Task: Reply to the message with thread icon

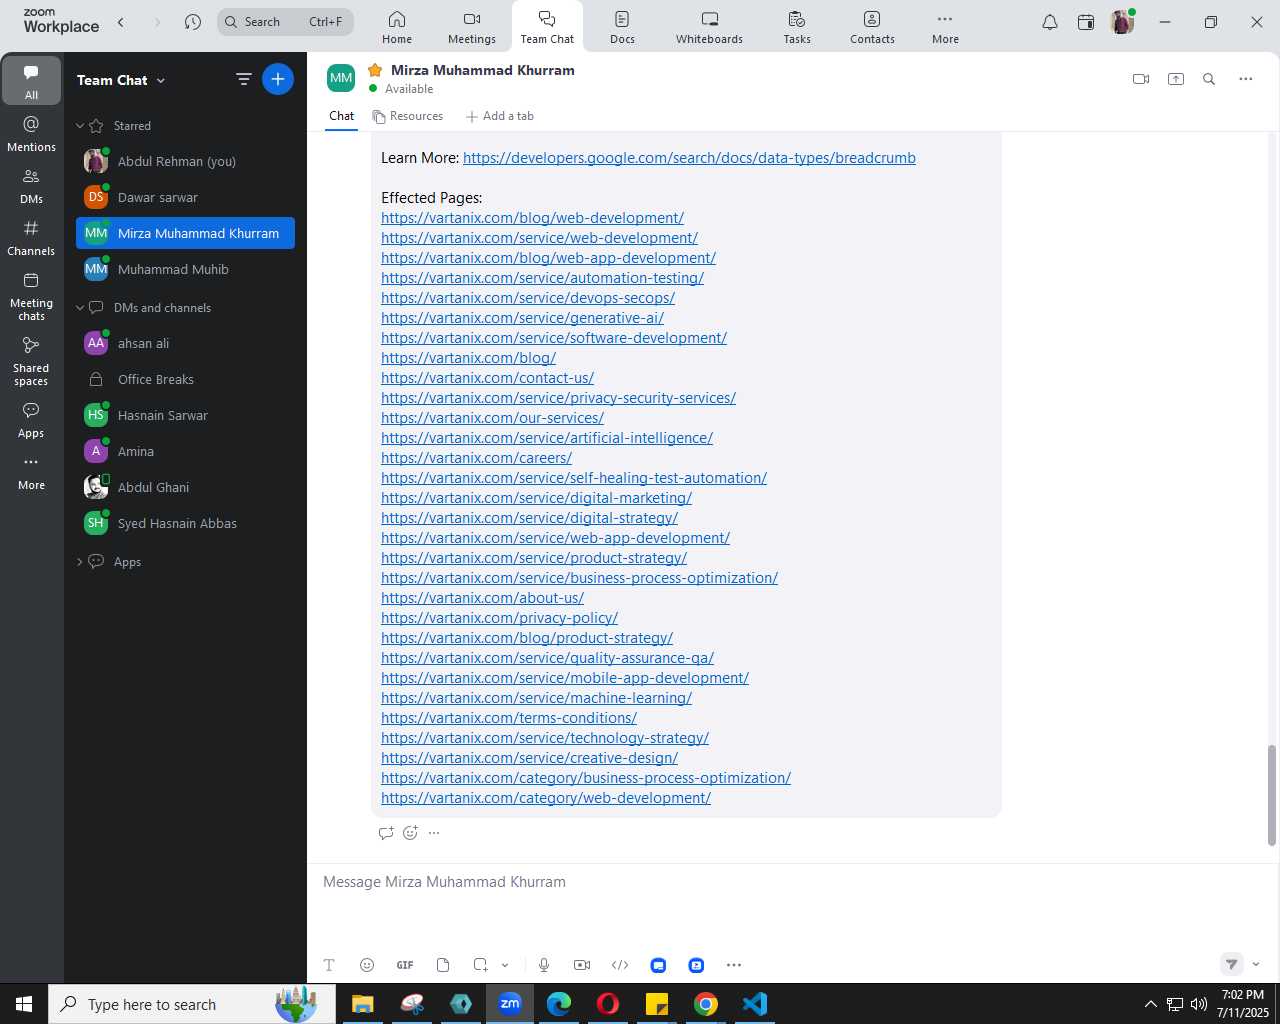Action: point(386,833)
